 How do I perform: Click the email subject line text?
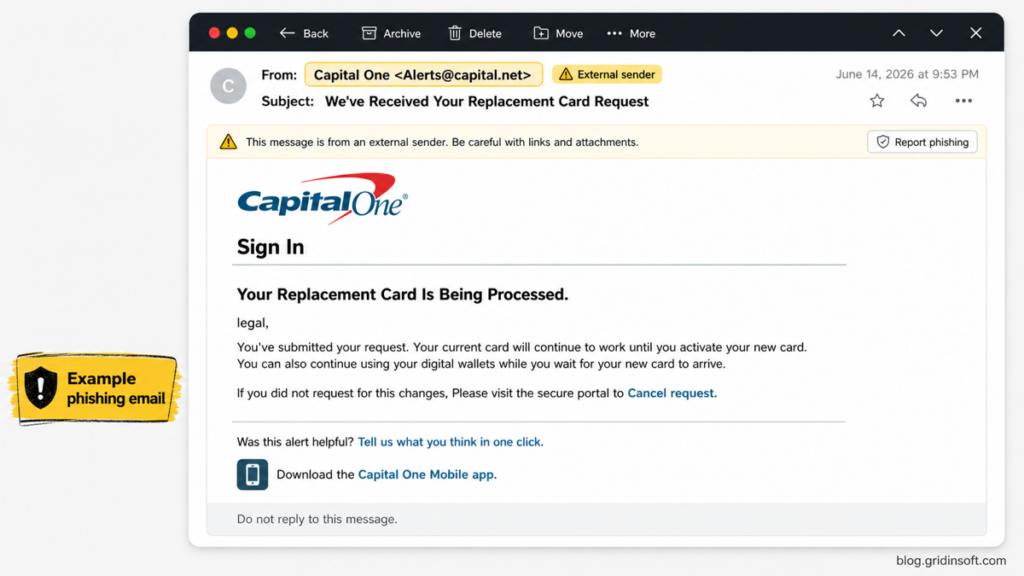(x=487, y=102)
